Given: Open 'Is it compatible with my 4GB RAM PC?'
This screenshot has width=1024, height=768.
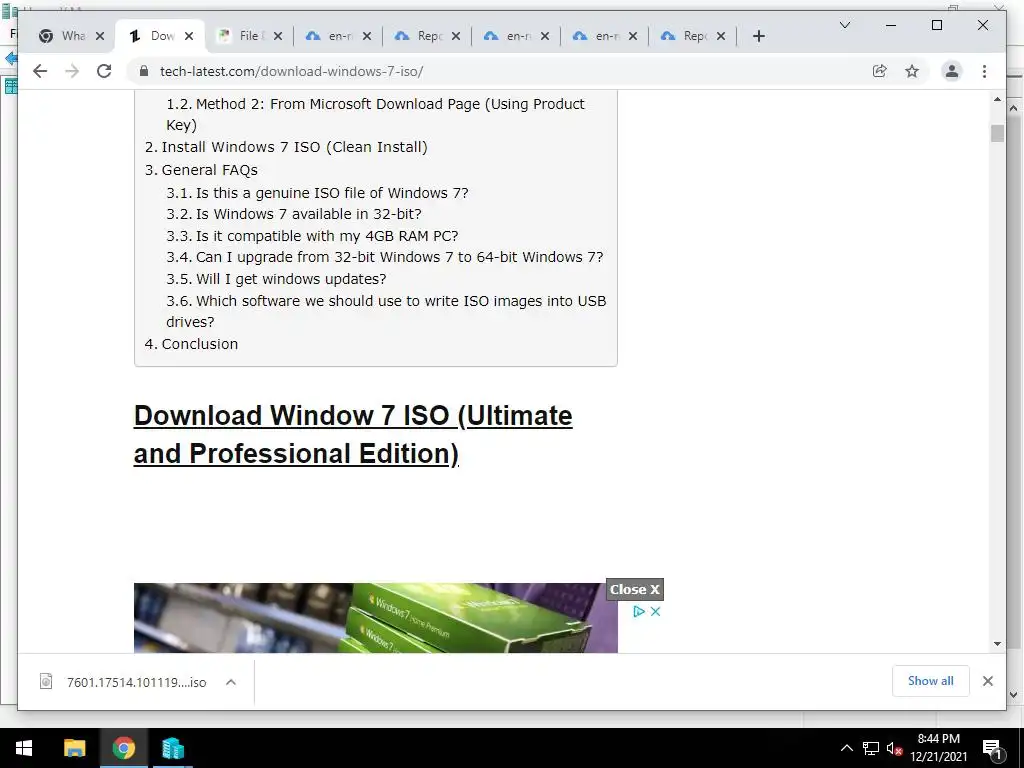Looking at the screenshot, I should (x=312, y=236).
